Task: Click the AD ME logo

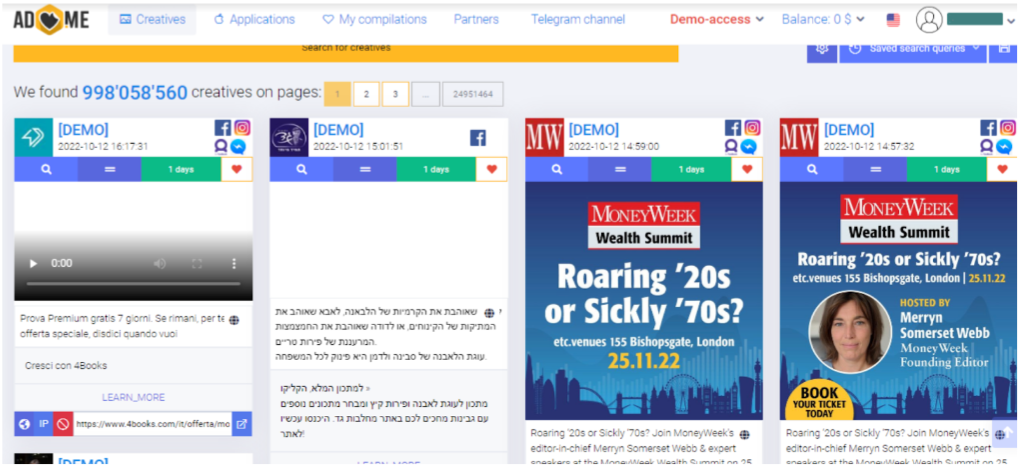Action: point(51,20)
